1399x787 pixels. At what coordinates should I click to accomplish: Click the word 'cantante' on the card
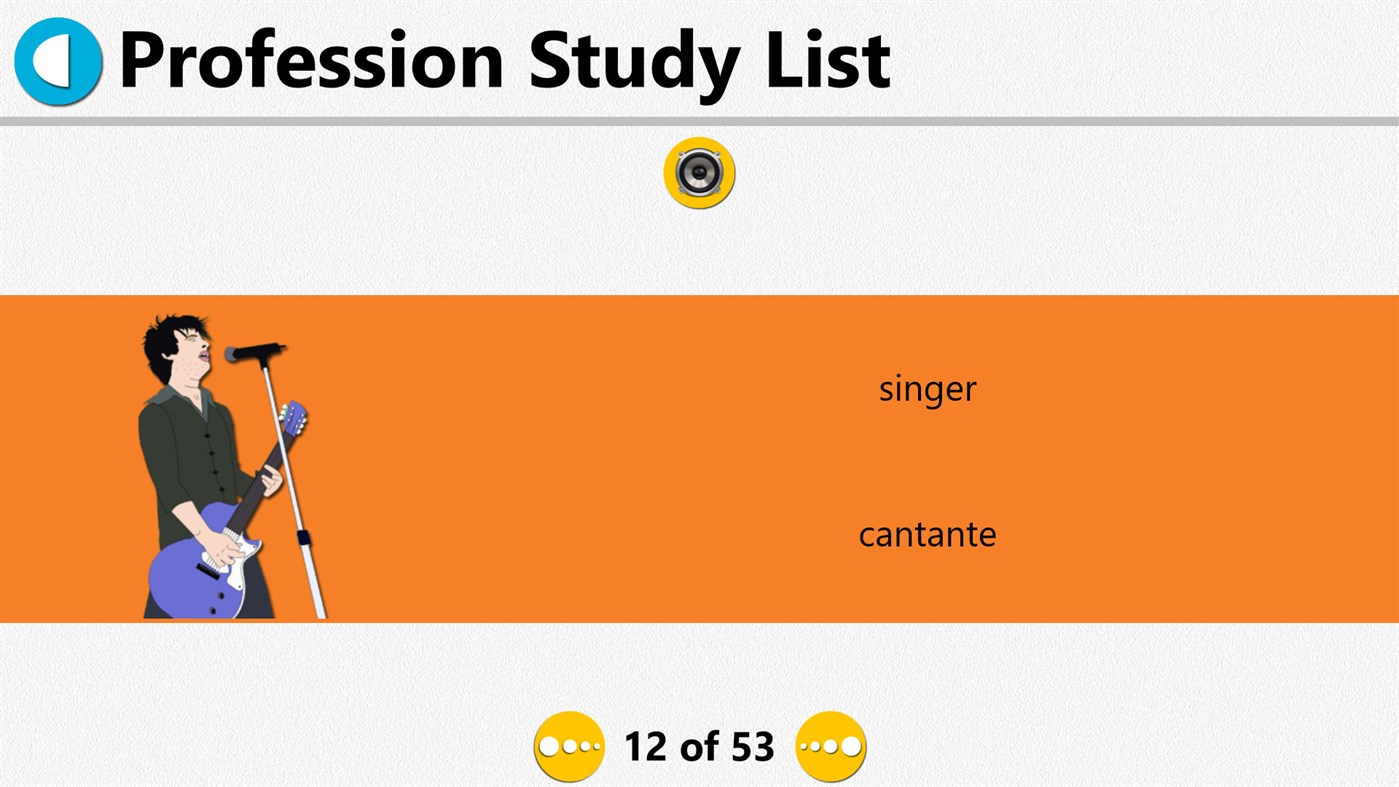click(926, 534)
